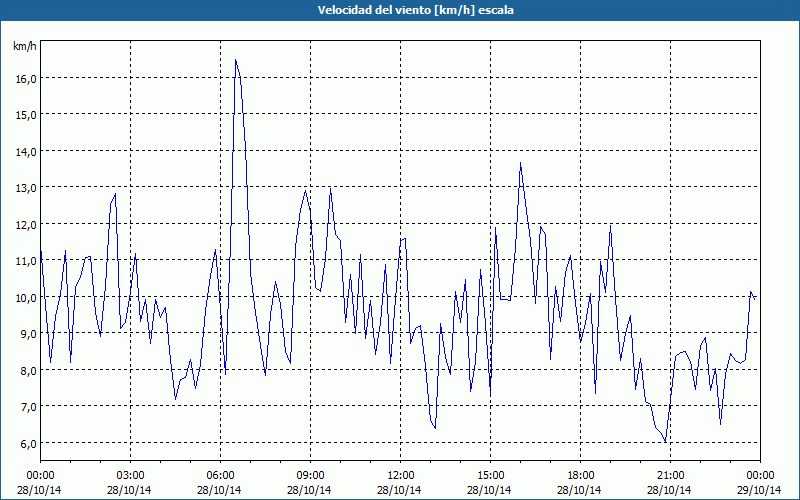Select the '14,0' y-axis label

pyautogui.click(x=27, y=151)
